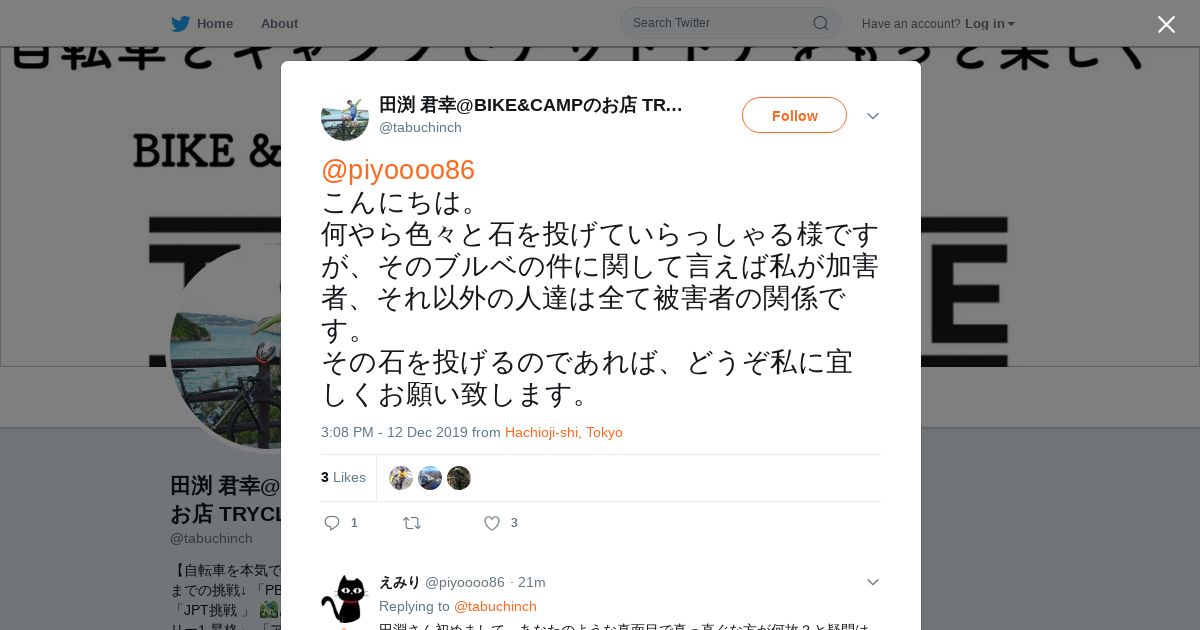Open first liker's avatar thumbnail
Image resolution: width=1200 pixels, height=630 pixels.
tap(401, 478)
